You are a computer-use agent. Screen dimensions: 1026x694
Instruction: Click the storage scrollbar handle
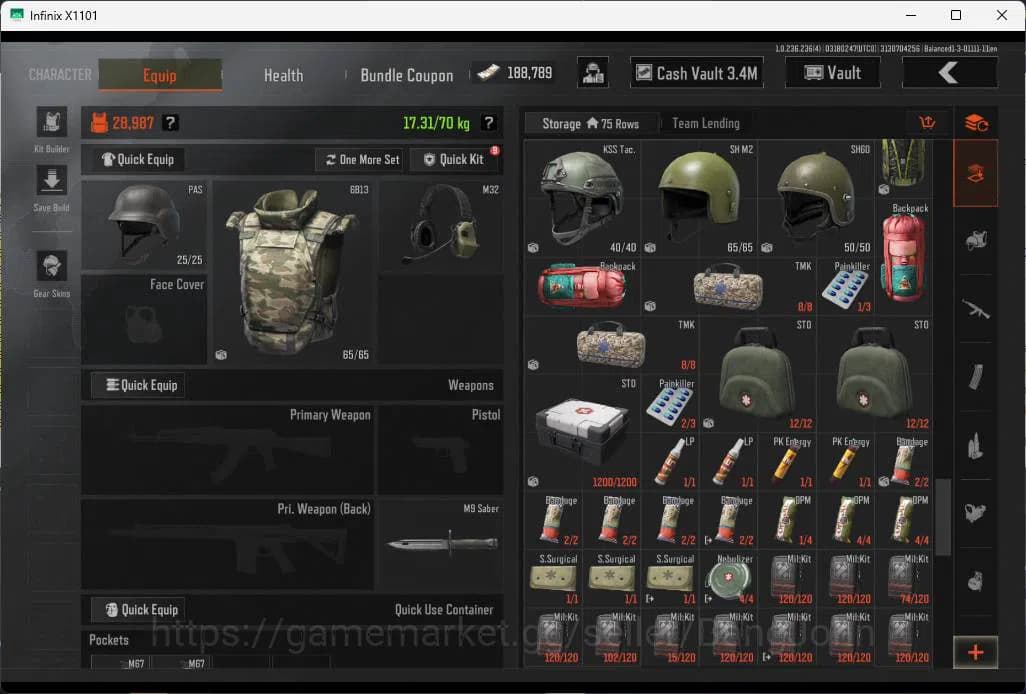942,517
